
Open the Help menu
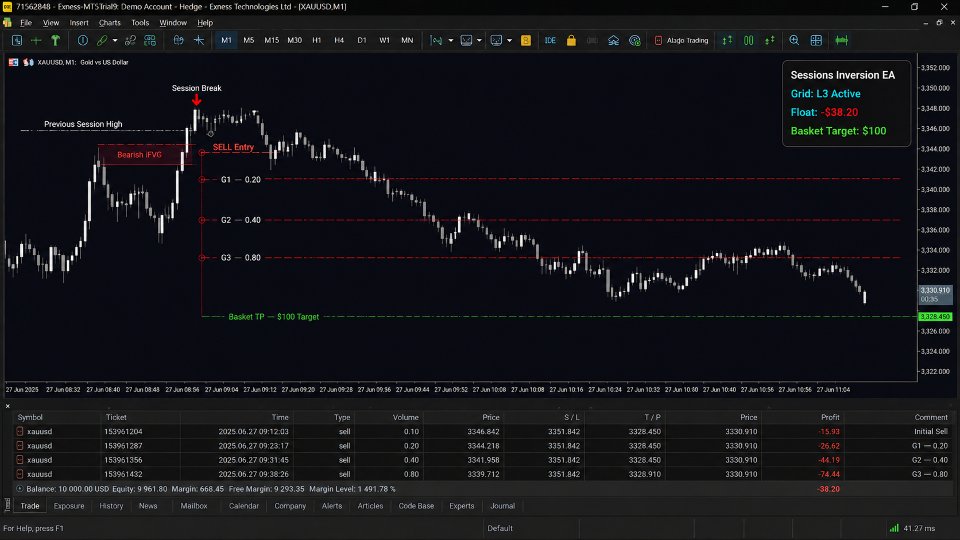point(205,23)
